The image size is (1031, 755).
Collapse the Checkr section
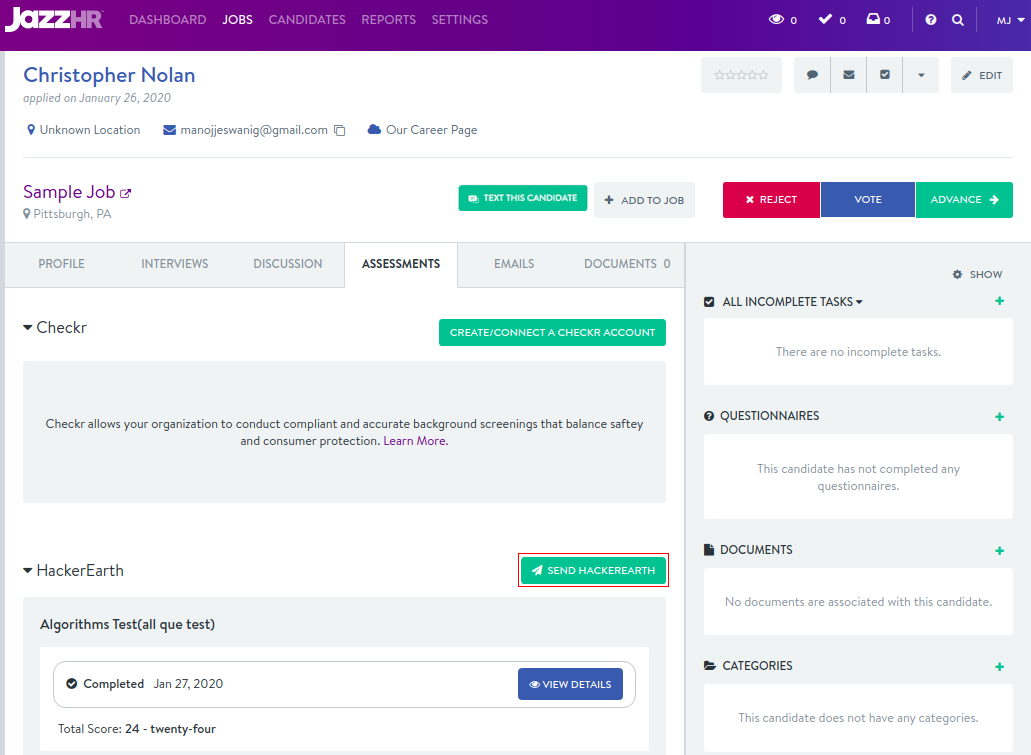(x=28, y=328)
